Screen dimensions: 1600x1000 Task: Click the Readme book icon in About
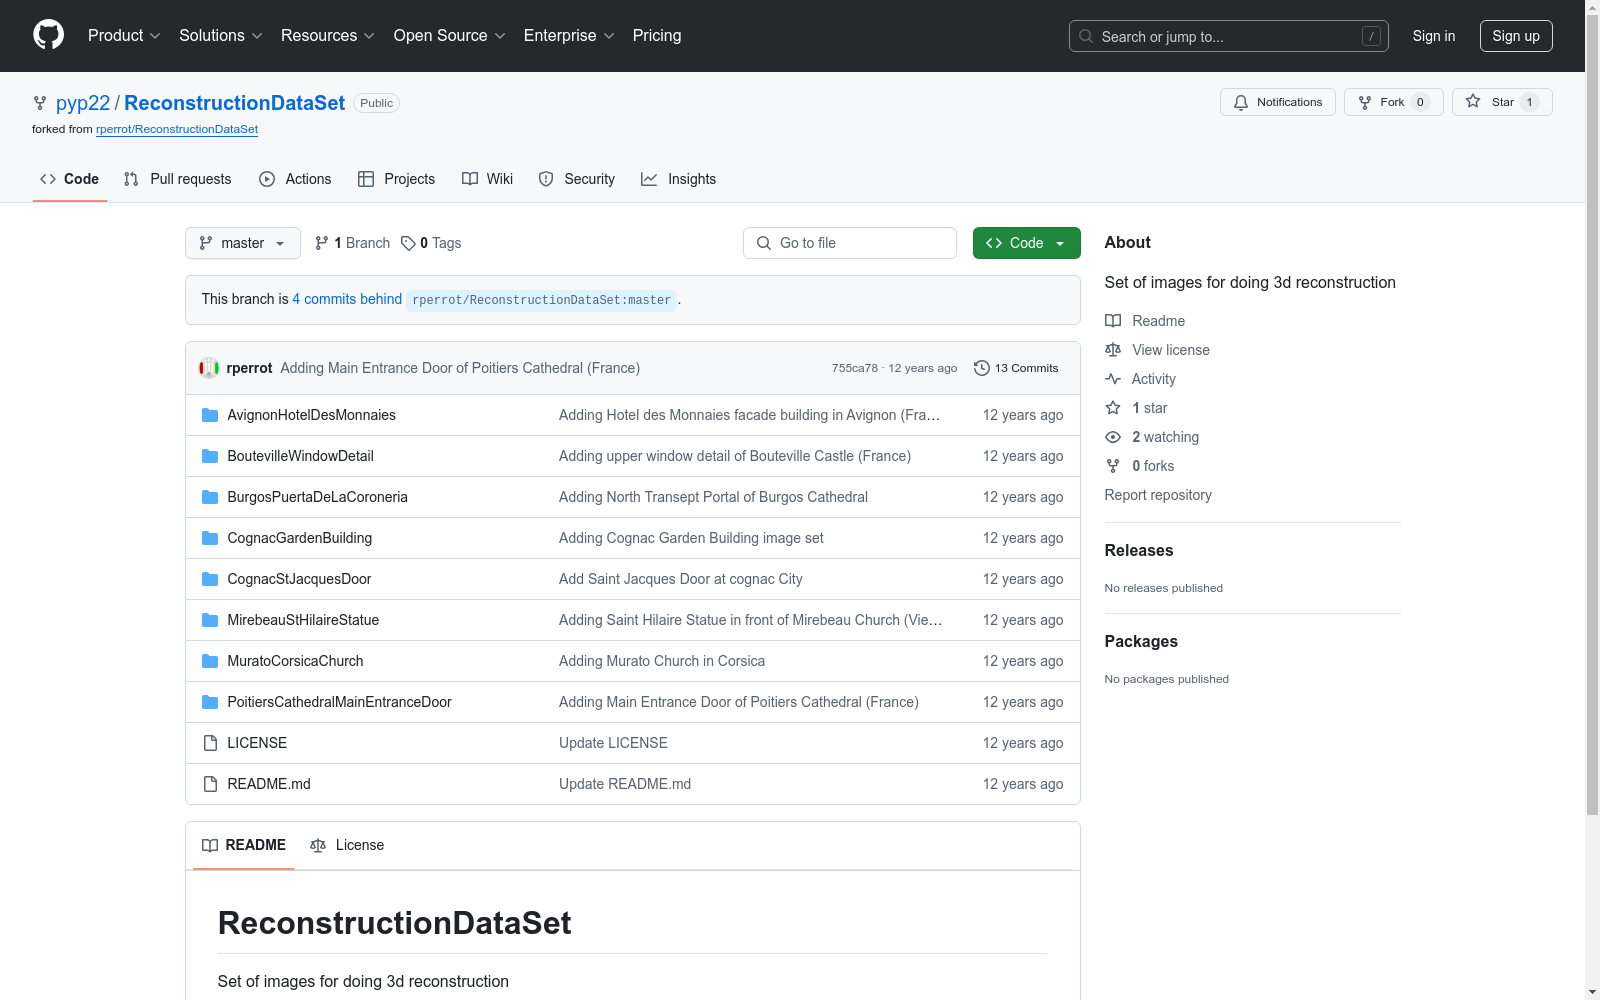pyautogui.click(x=1113, y=321)
